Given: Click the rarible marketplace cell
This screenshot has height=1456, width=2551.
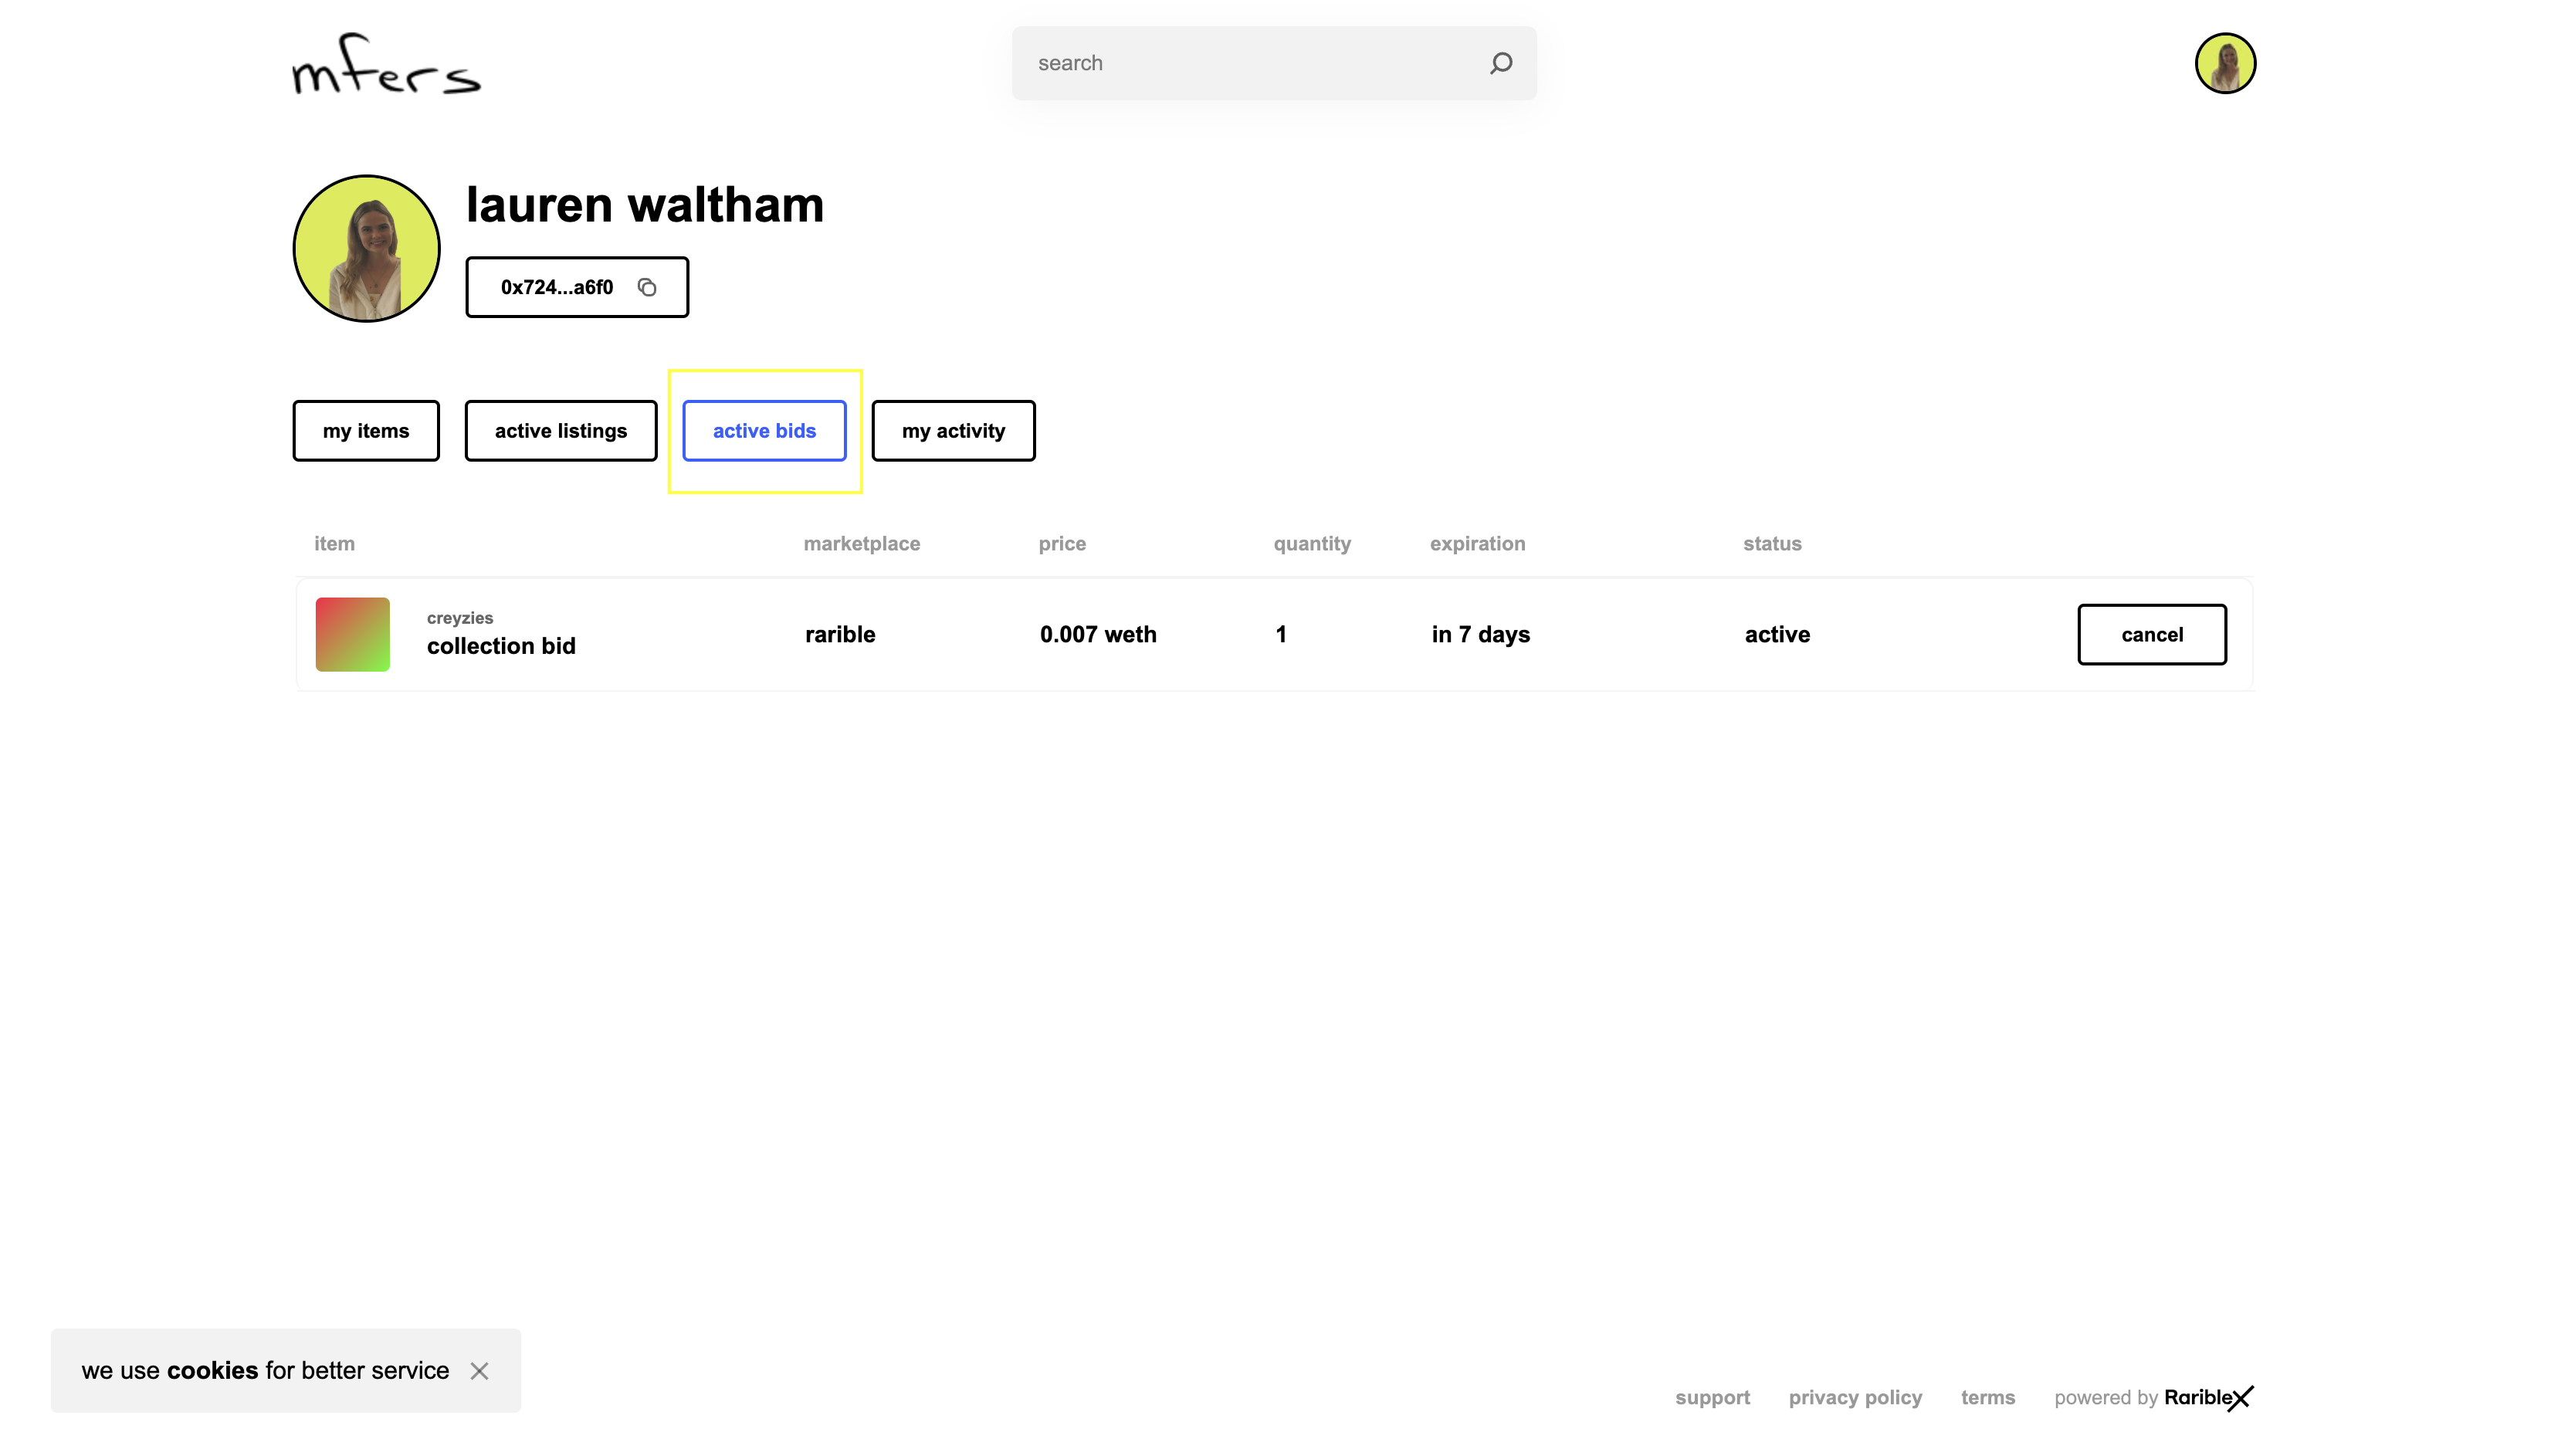Looking at the screenshot, I should pos(840,634).
